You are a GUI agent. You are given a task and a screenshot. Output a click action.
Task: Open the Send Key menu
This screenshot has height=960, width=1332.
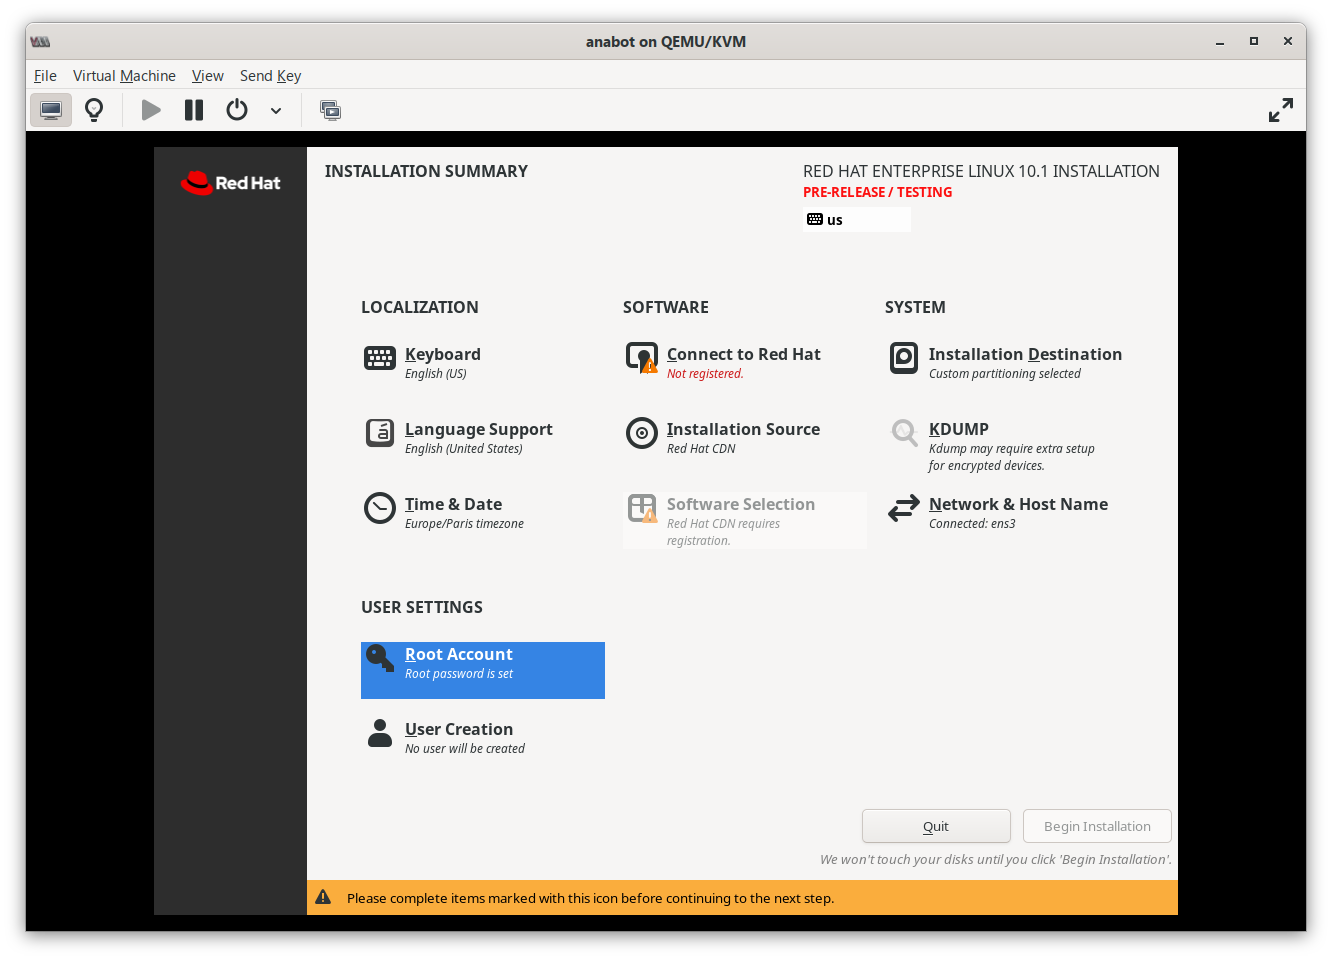tap(270, 76)
